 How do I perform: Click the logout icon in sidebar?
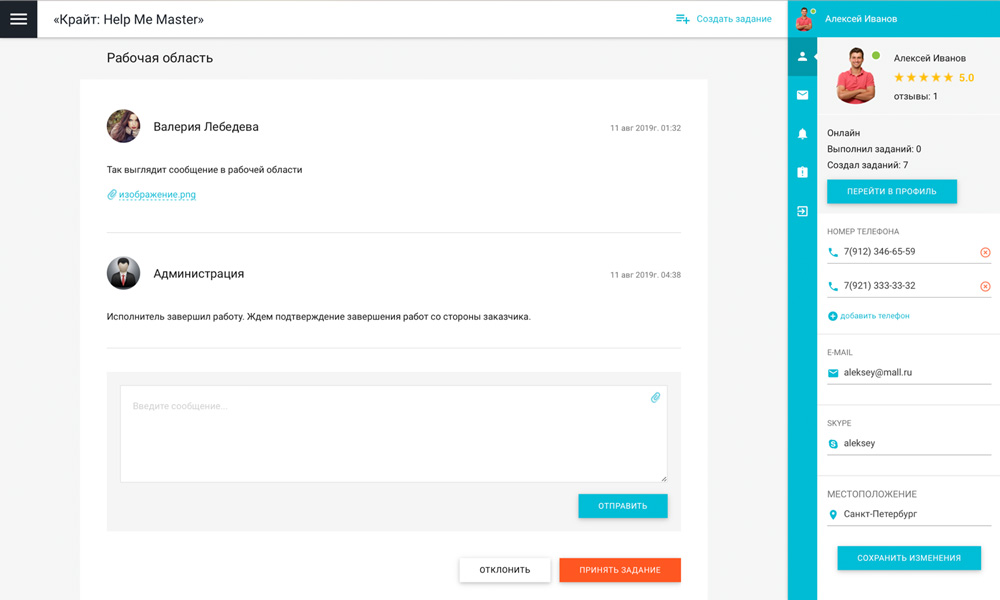[802, 211]
